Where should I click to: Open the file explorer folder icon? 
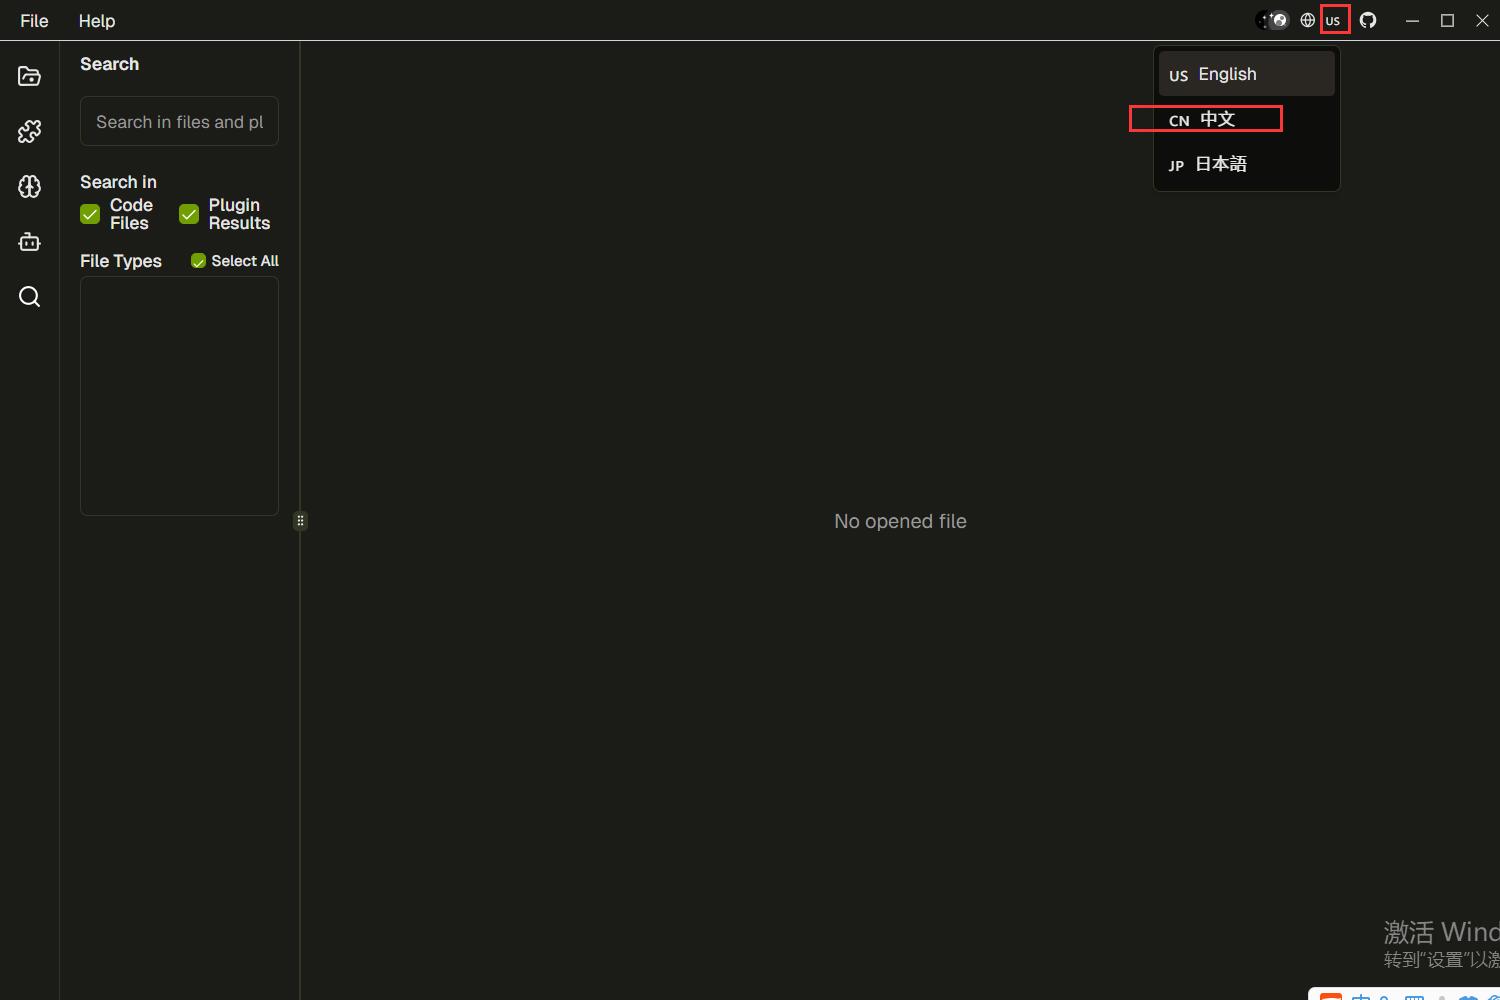point(29,76)
